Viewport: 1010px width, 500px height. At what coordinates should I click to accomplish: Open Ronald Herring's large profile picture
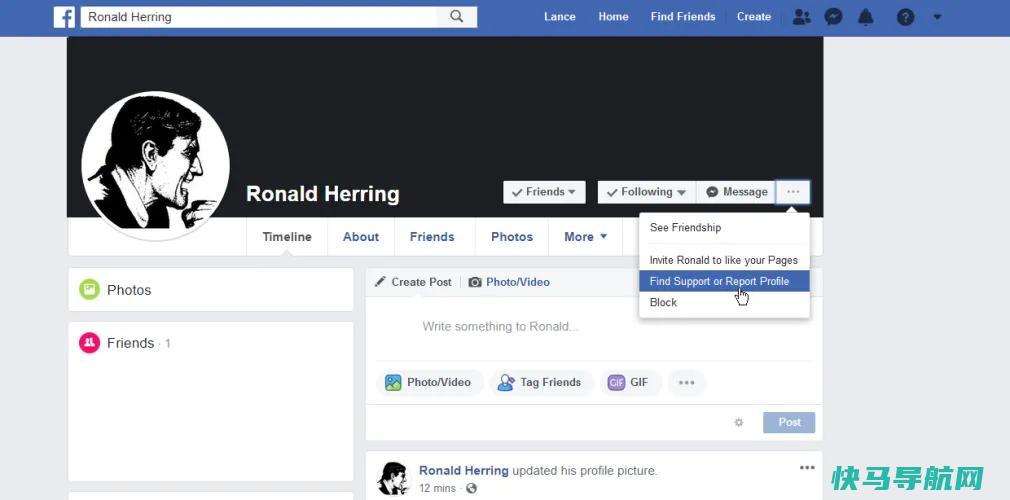[x=155, y=166]
